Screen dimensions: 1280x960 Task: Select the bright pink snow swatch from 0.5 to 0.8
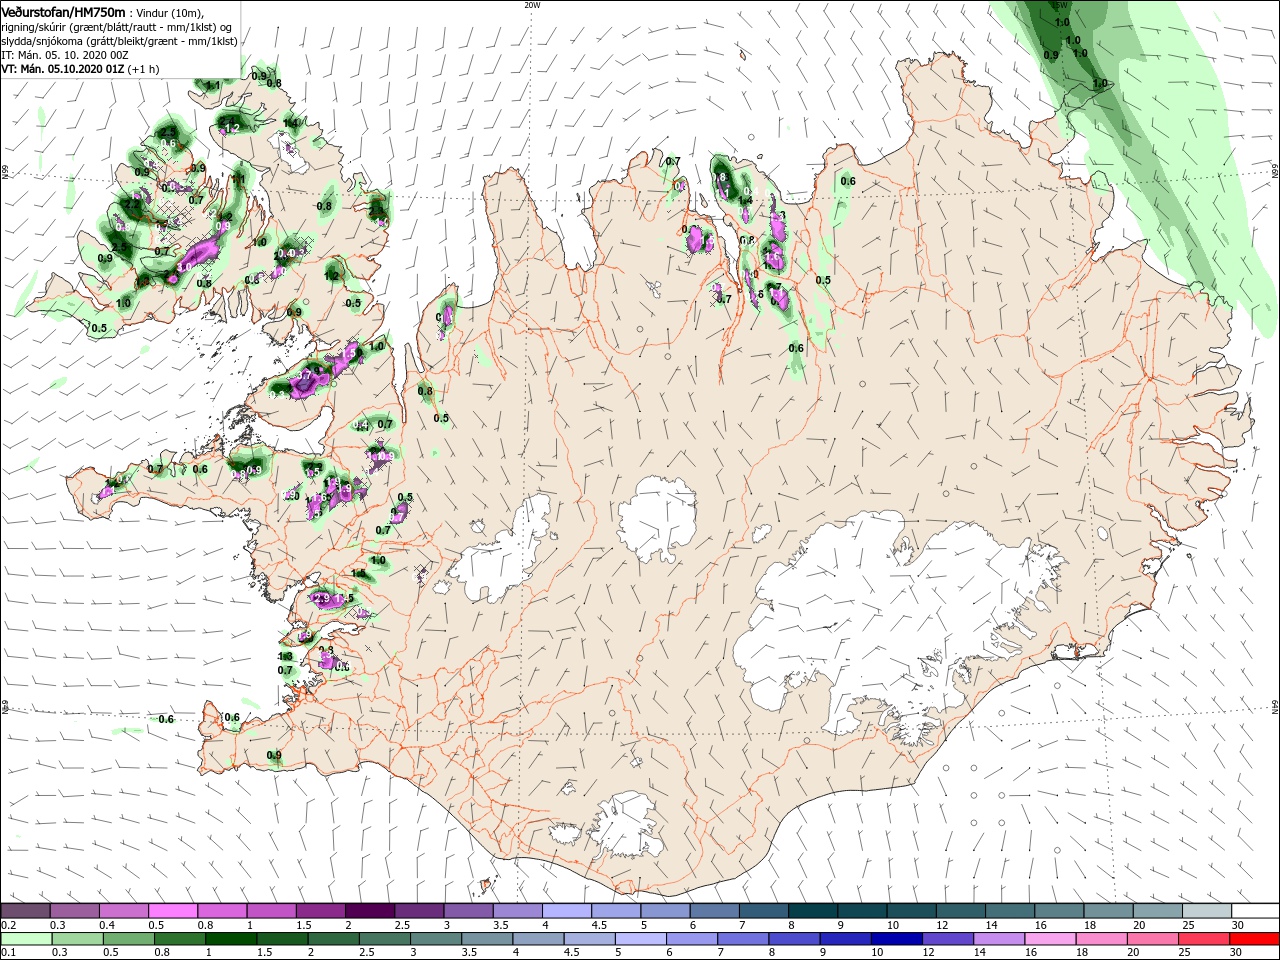pyautogui.click(x=172, y=911)
